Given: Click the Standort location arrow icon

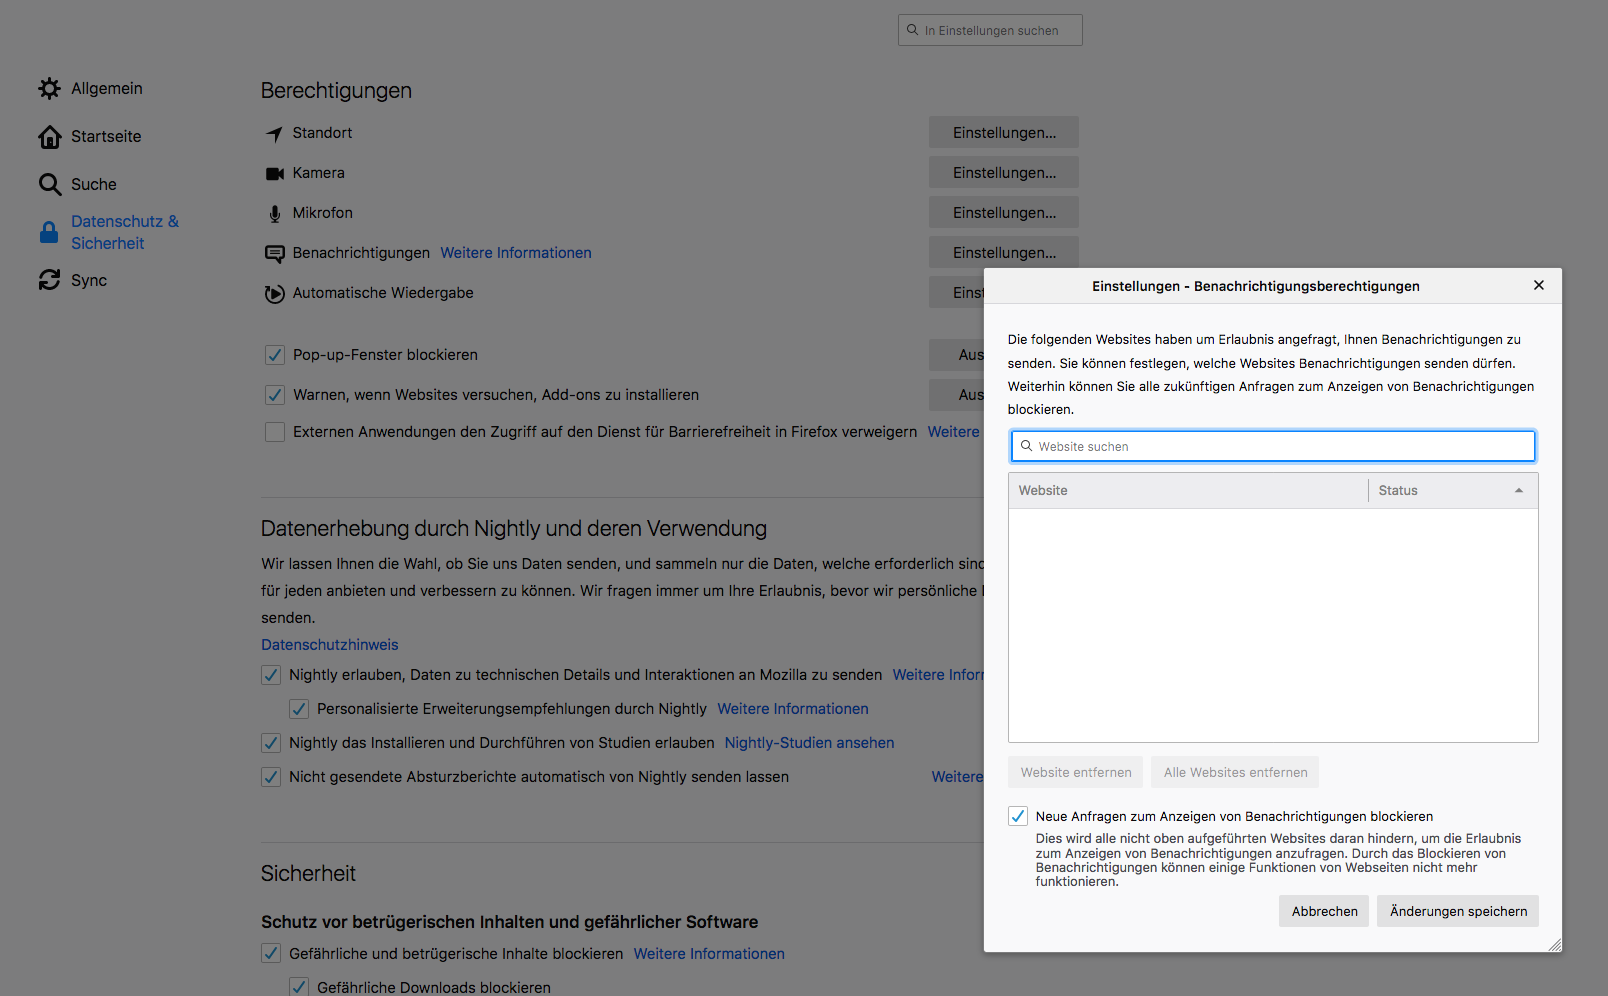Looking at the screenshot, I should [x=274, y=133].
